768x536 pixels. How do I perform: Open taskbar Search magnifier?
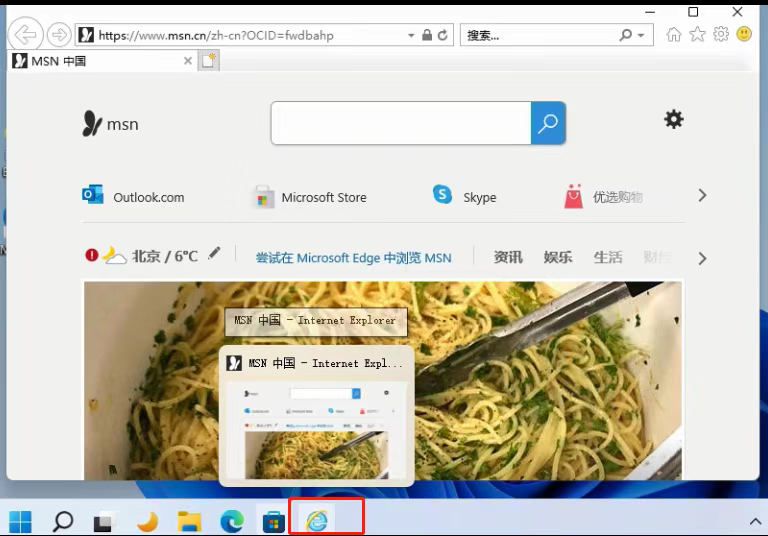62,521
